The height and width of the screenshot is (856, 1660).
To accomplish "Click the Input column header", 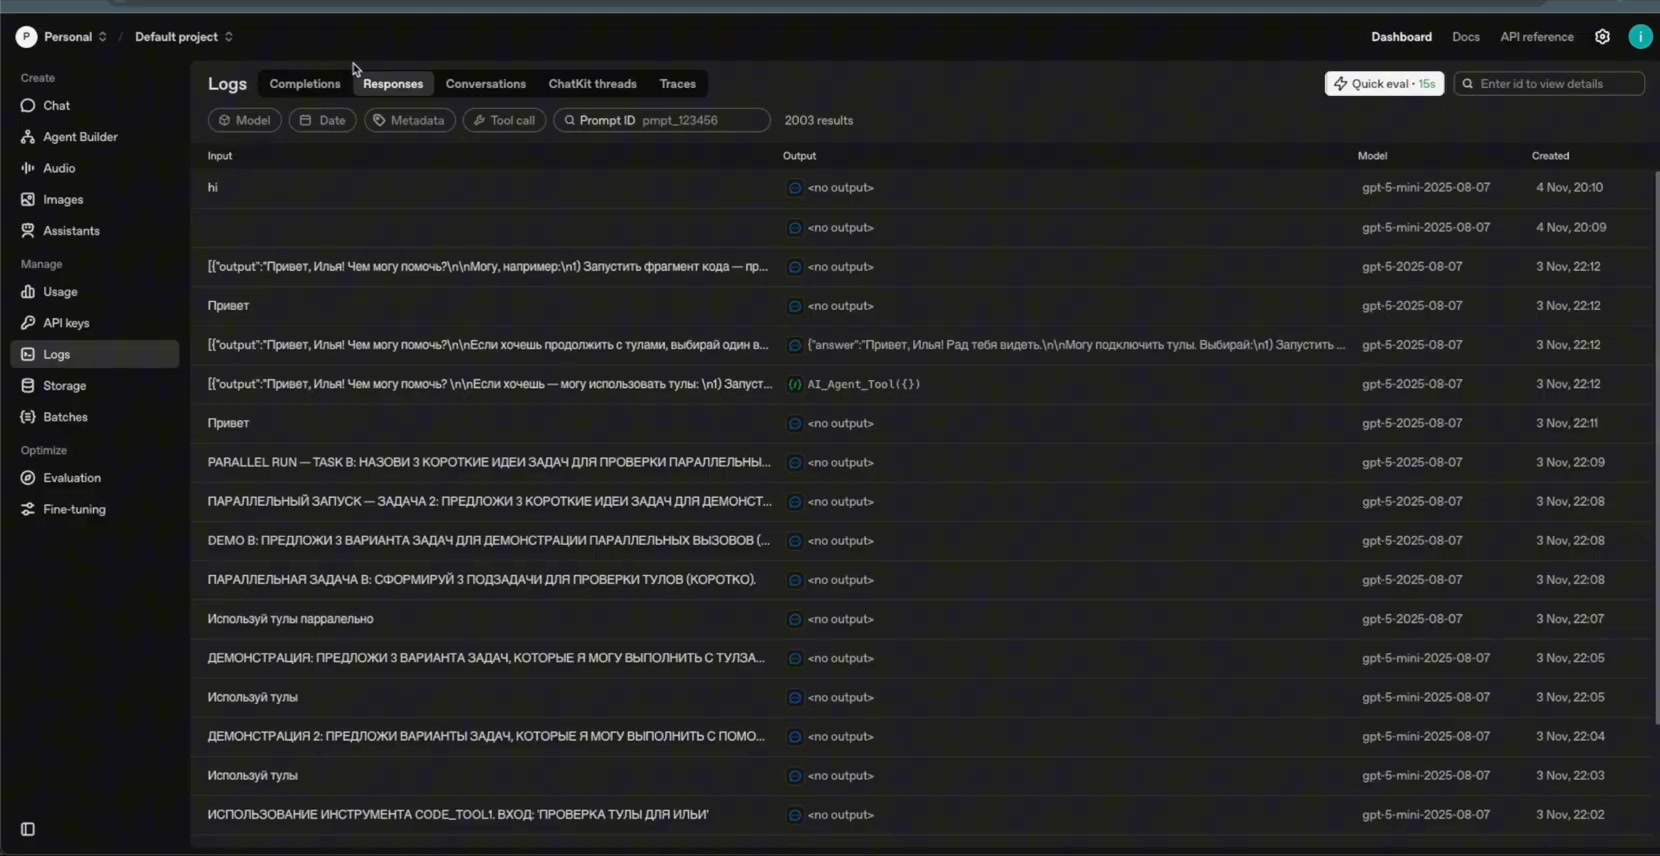I will pos(220,156).
